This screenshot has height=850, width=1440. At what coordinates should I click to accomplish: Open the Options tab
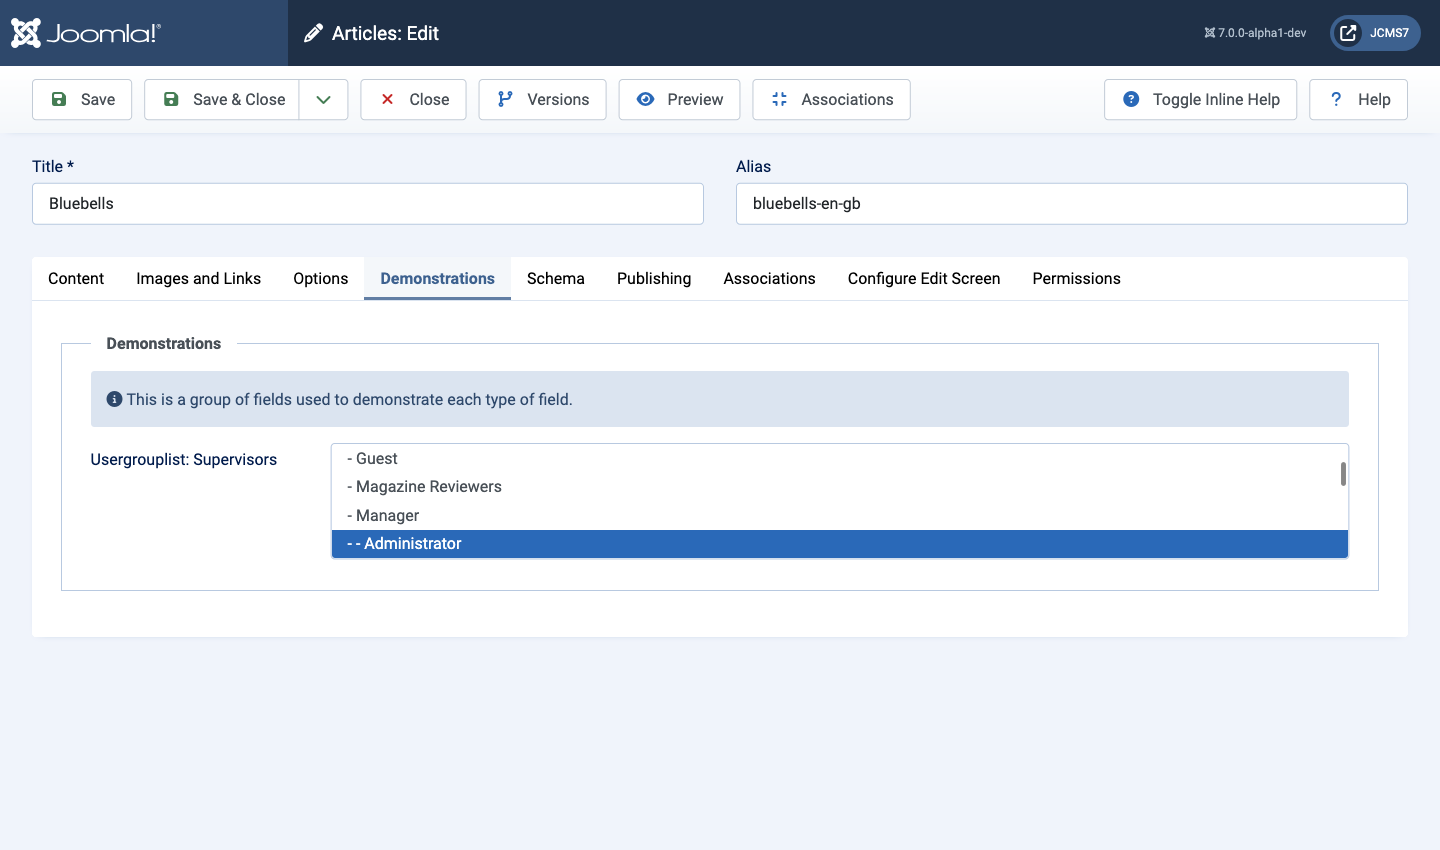tap(320, 278)
